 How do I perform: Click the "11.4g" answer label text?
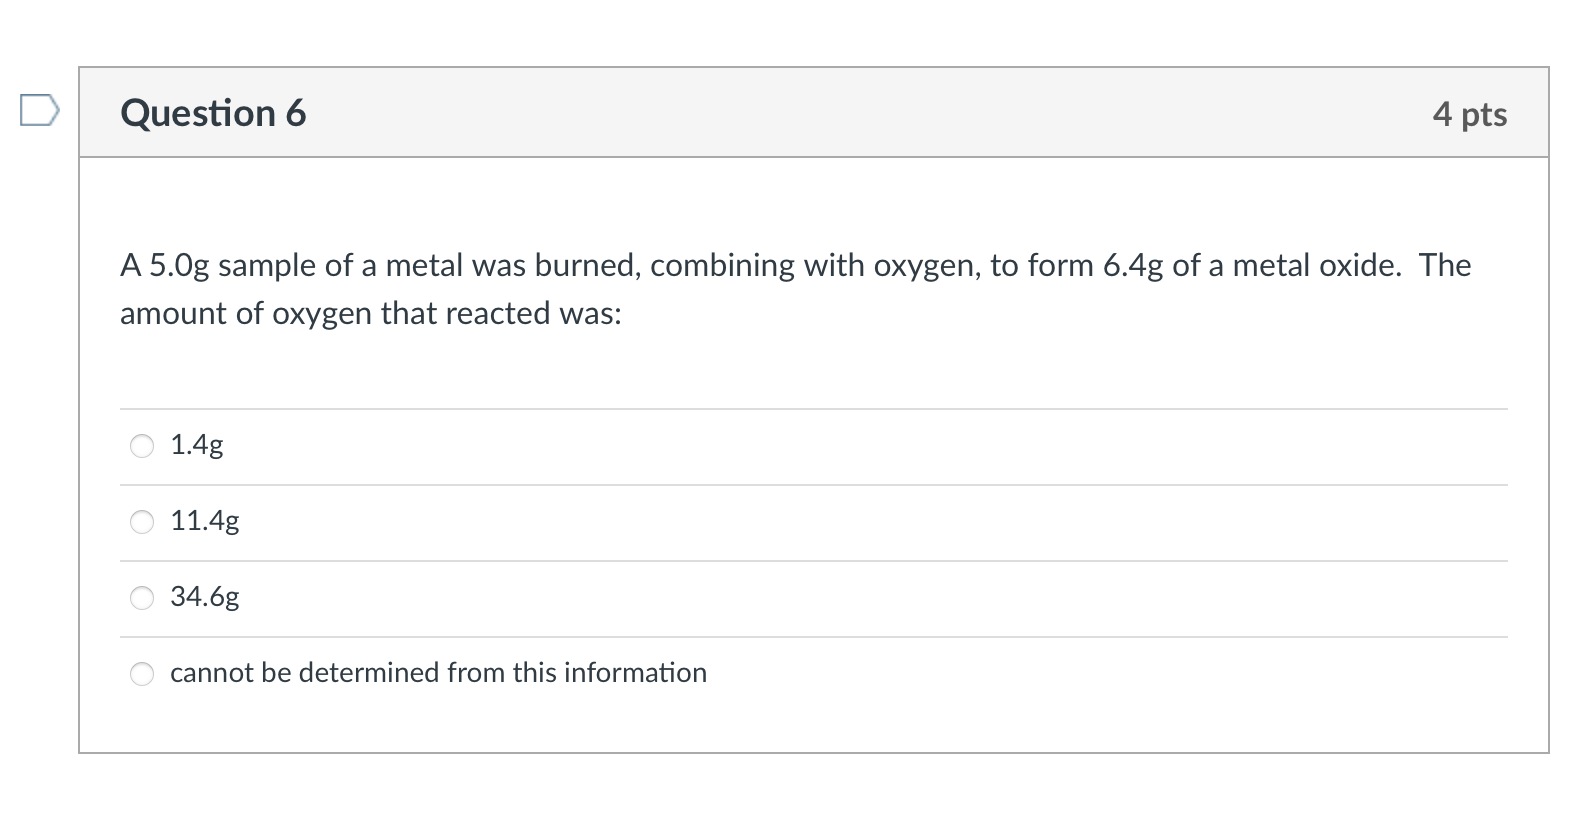(x=205, y=521)
